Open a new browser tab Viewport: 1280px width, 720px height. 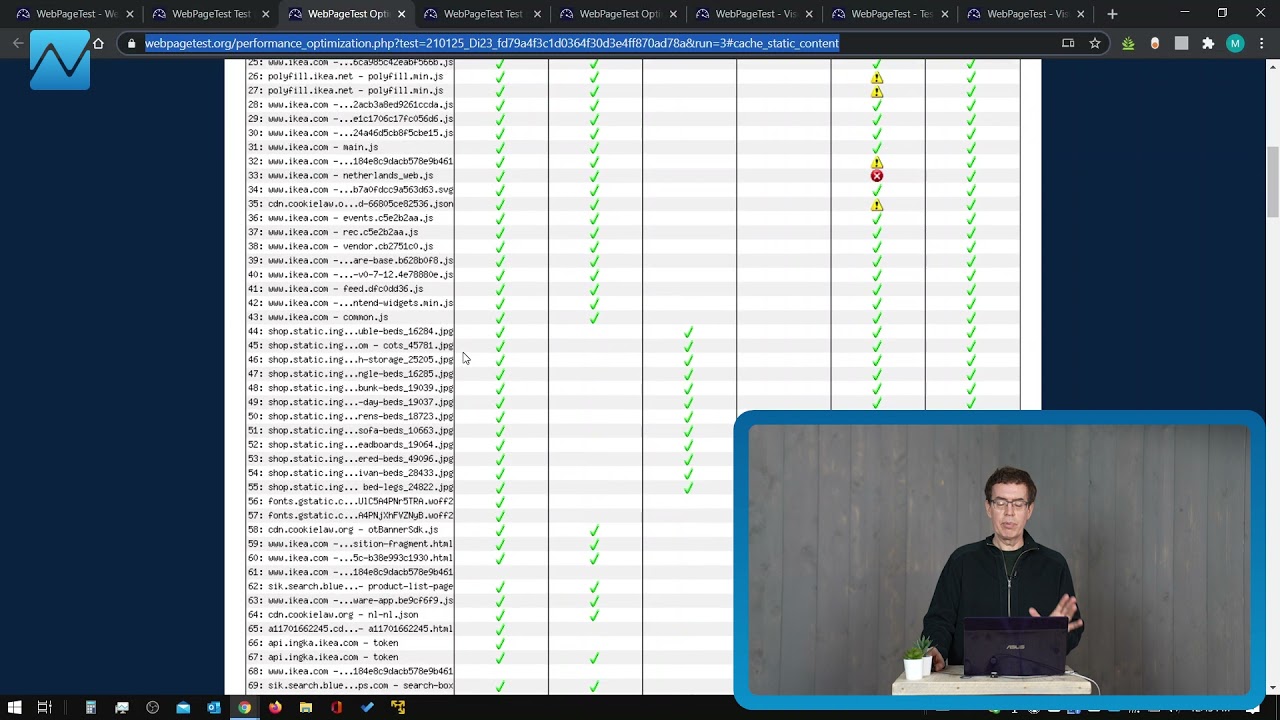1112,14
